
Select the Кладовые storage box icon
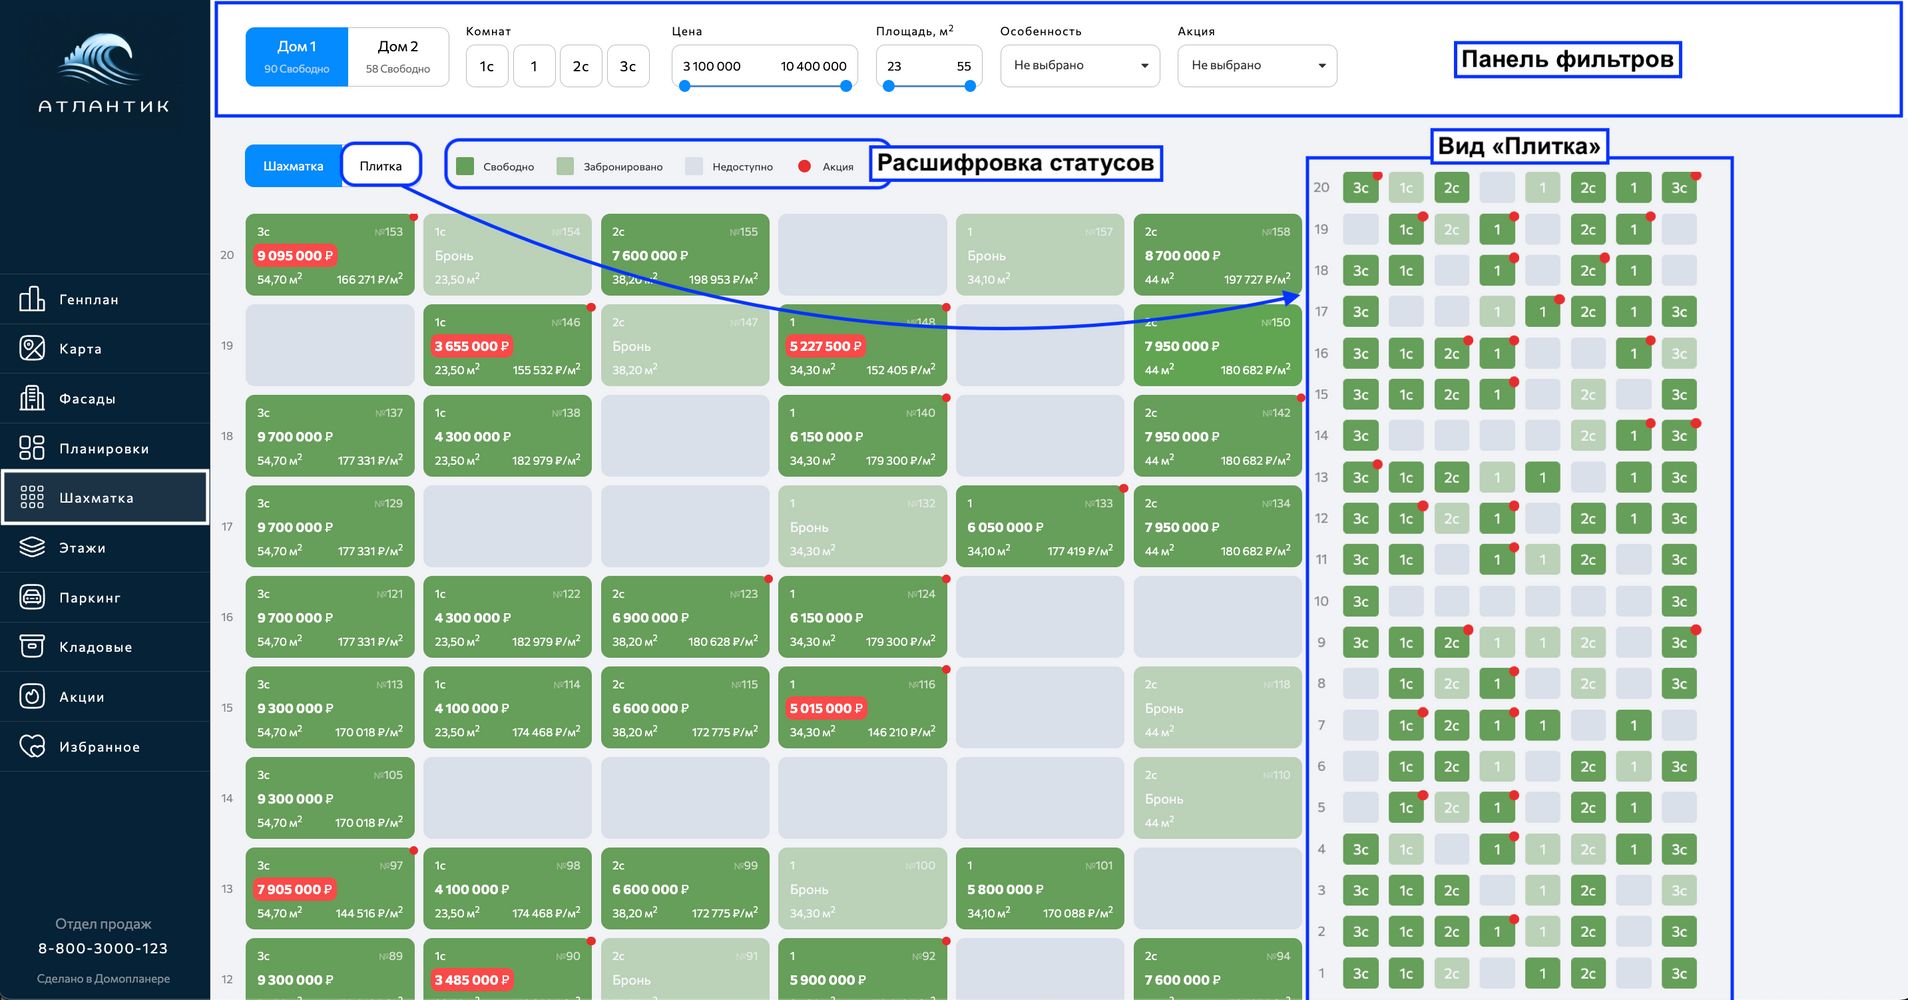point(32,646)
